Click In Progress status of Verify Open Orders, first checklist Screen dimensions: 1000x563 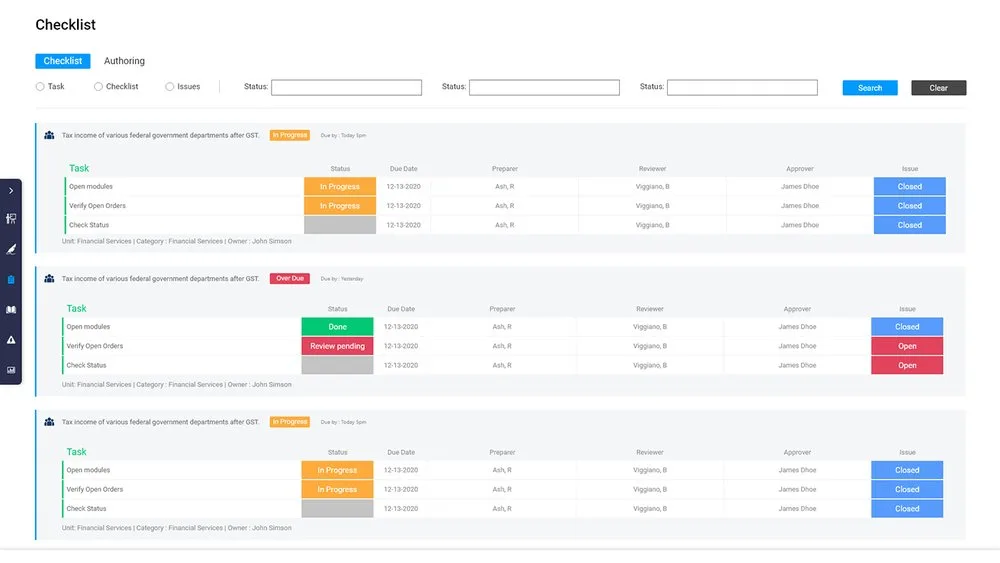point(340,206)
